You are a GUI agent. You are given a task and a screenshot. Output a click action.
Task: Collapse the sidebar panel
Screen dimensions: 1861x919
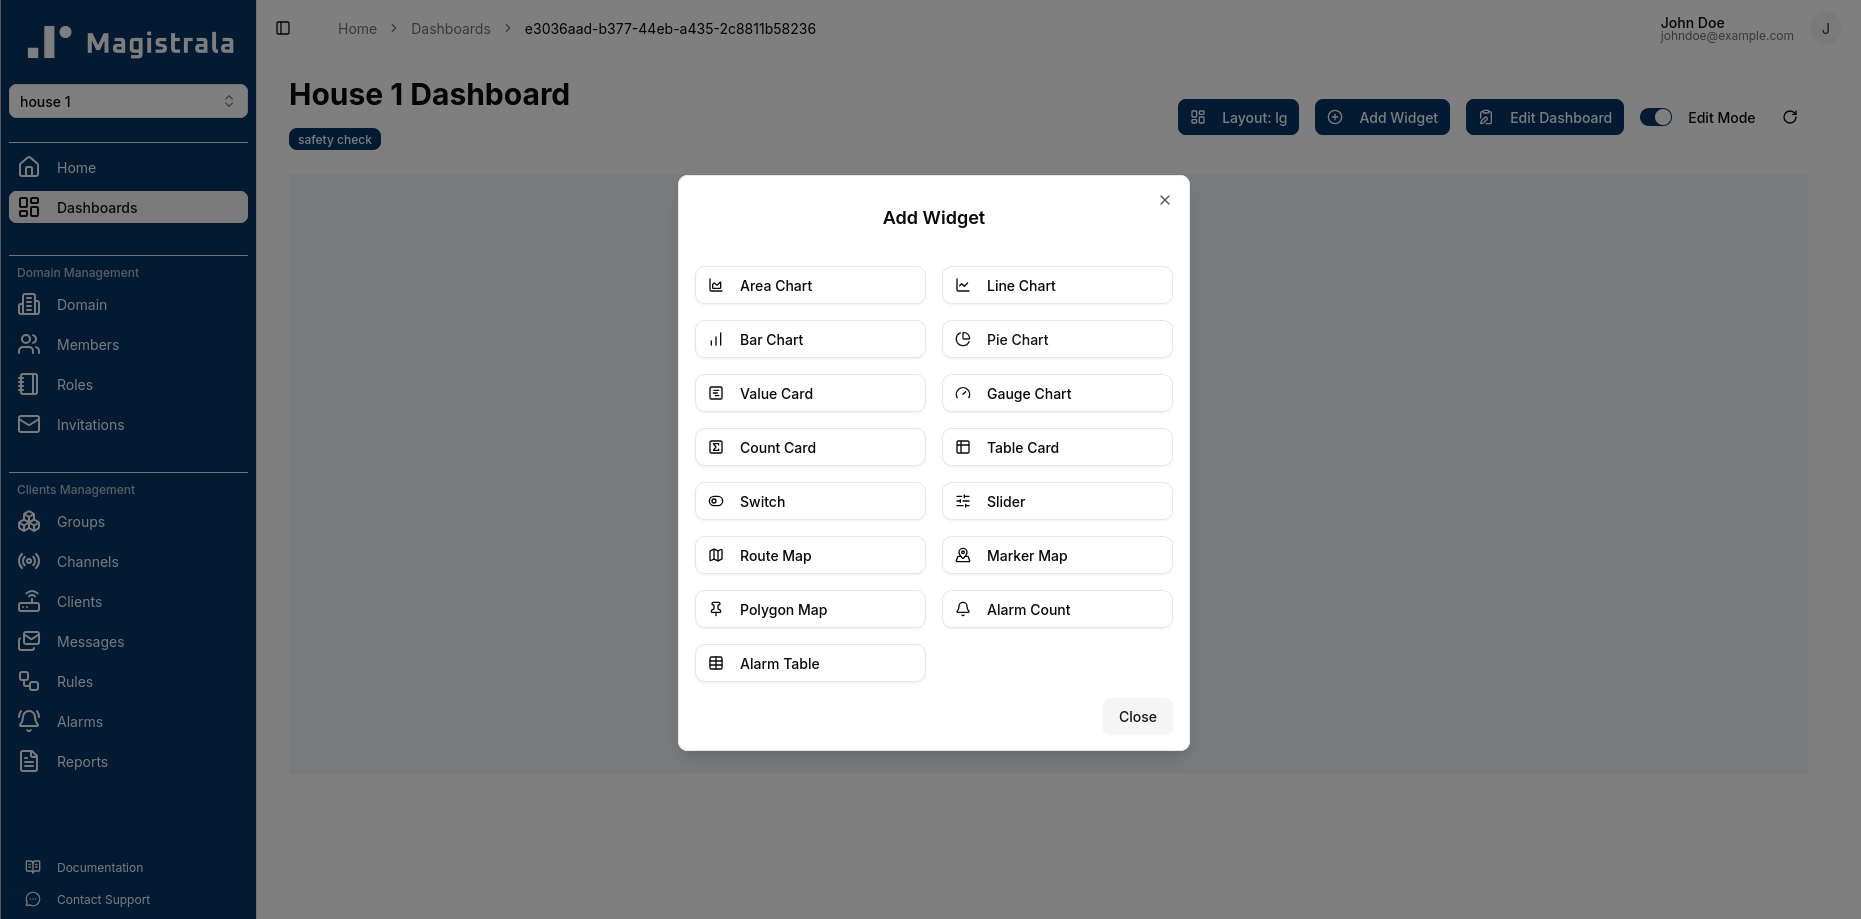[x=283, y=28]
